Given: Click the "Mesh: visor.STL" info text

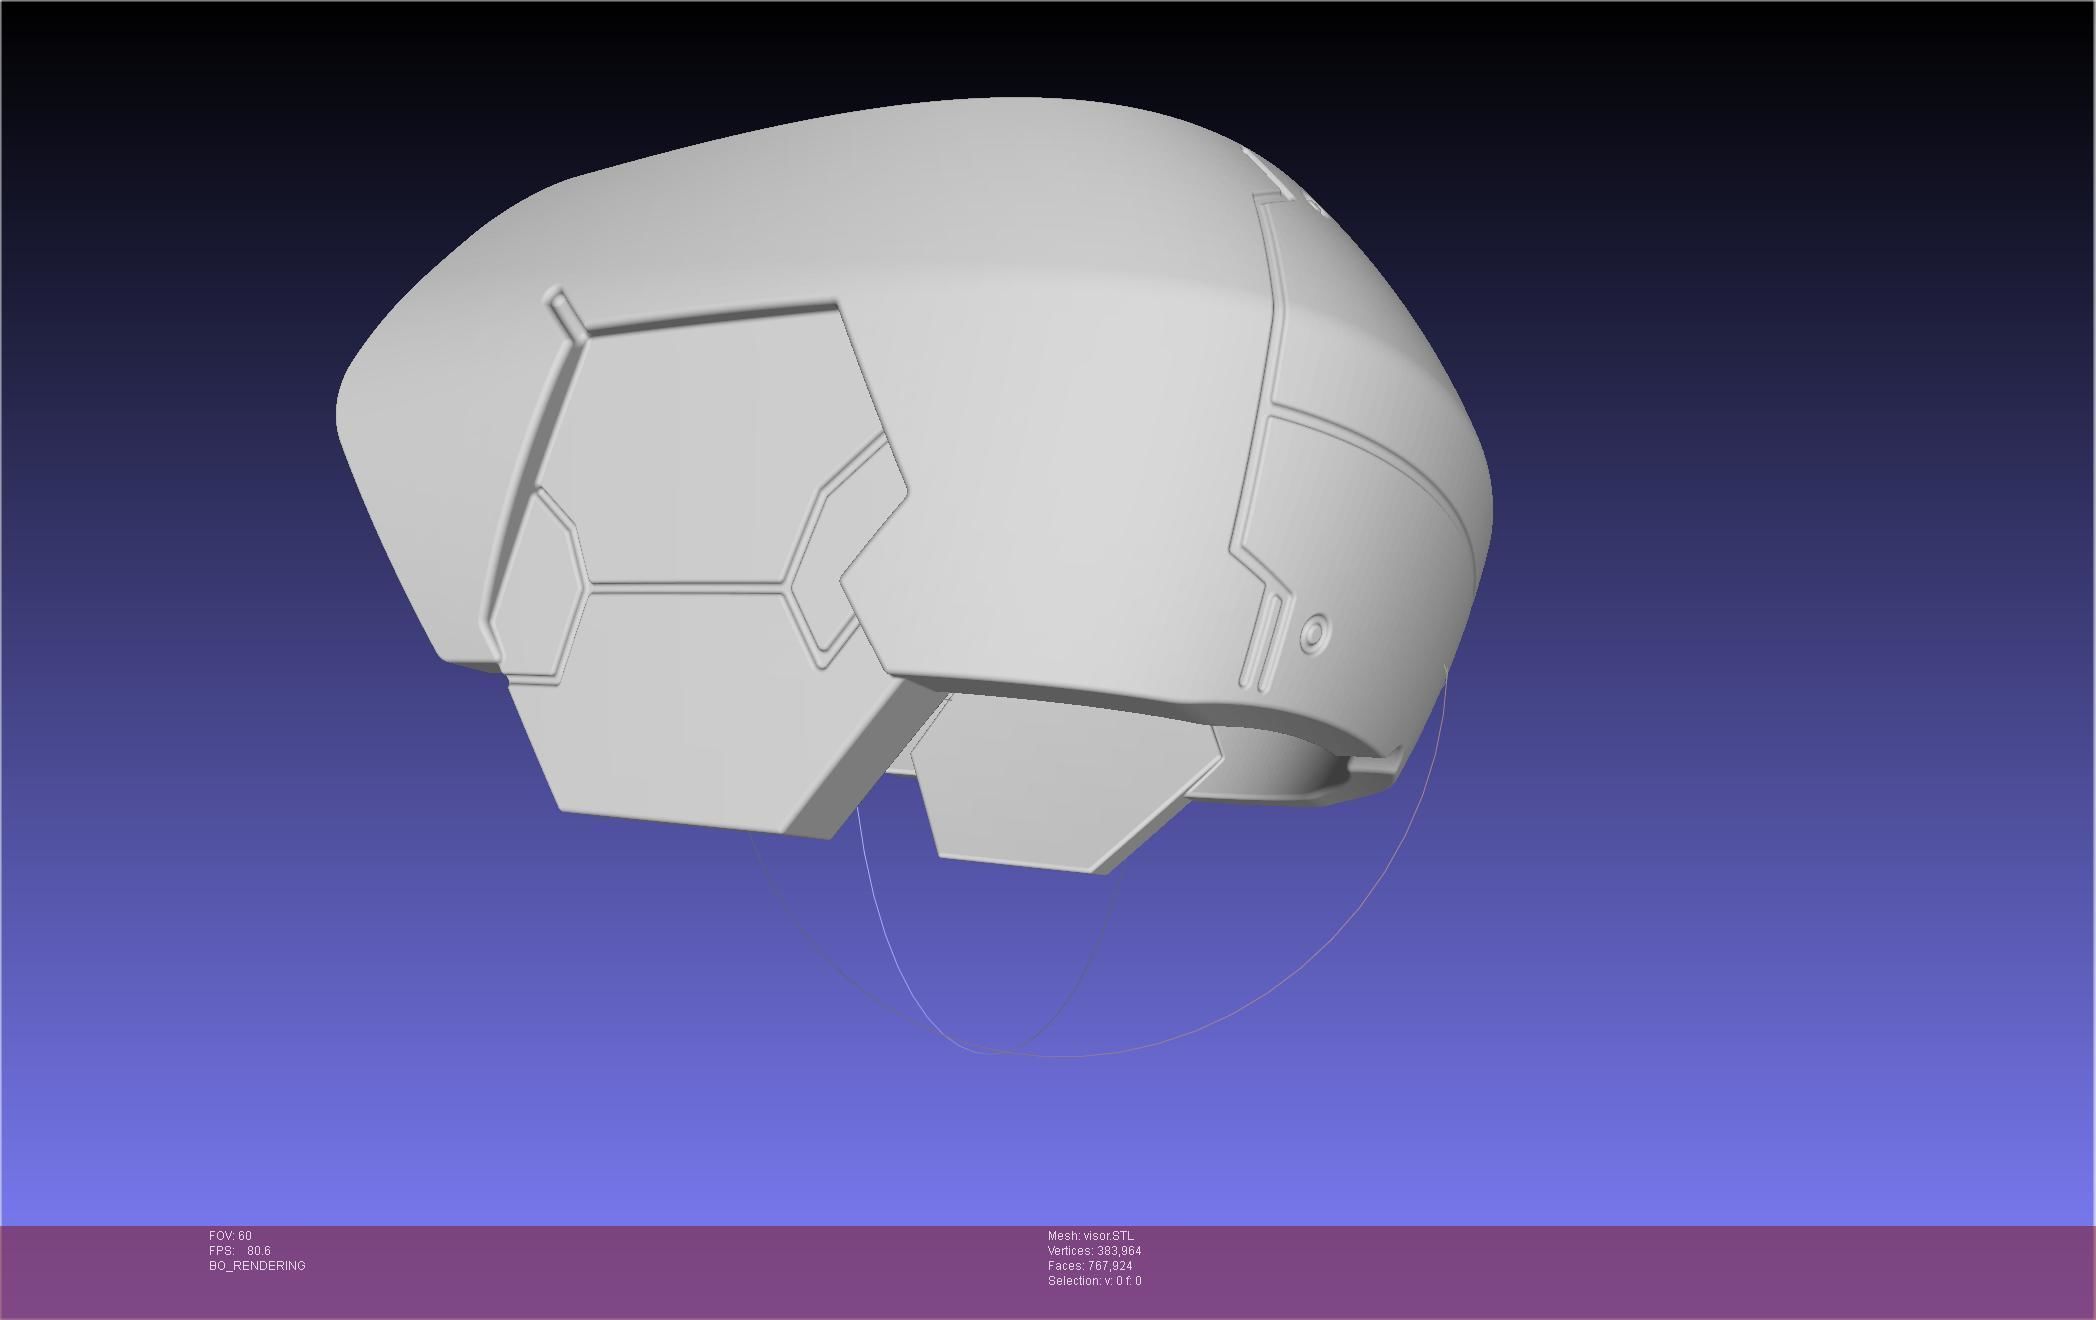Looking at the screenshot, I should (1091, 1236).
